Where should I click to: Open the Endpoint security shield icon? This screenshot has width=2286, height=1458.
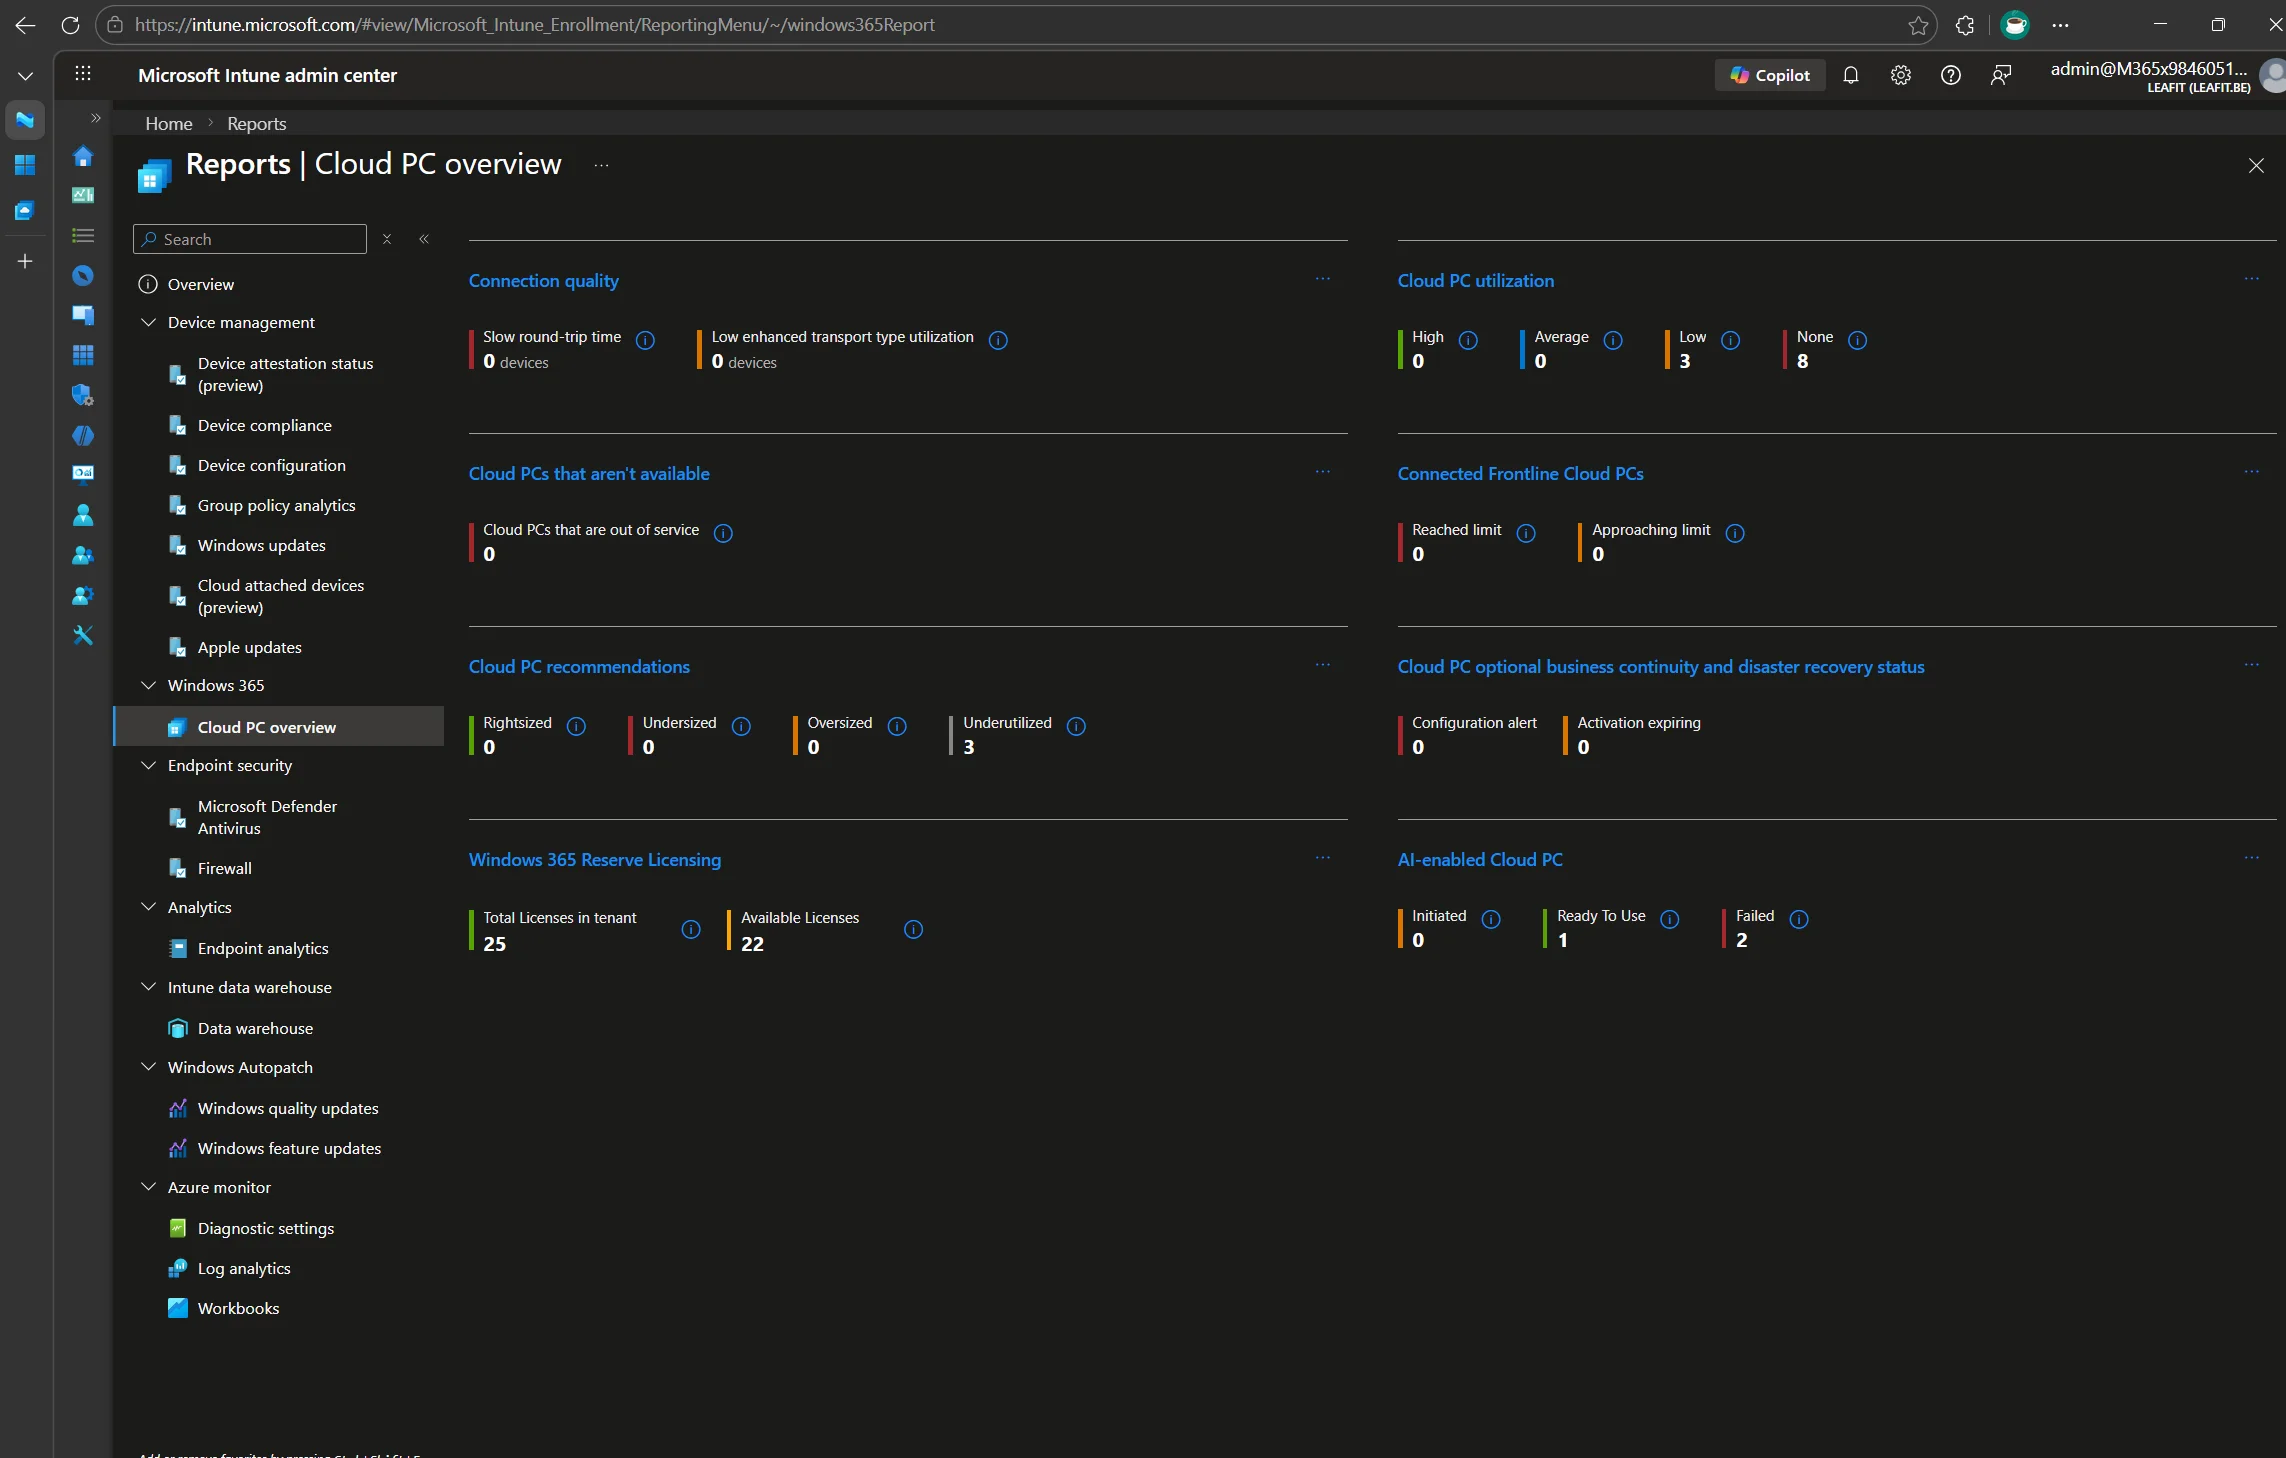(x=83, y=395)
